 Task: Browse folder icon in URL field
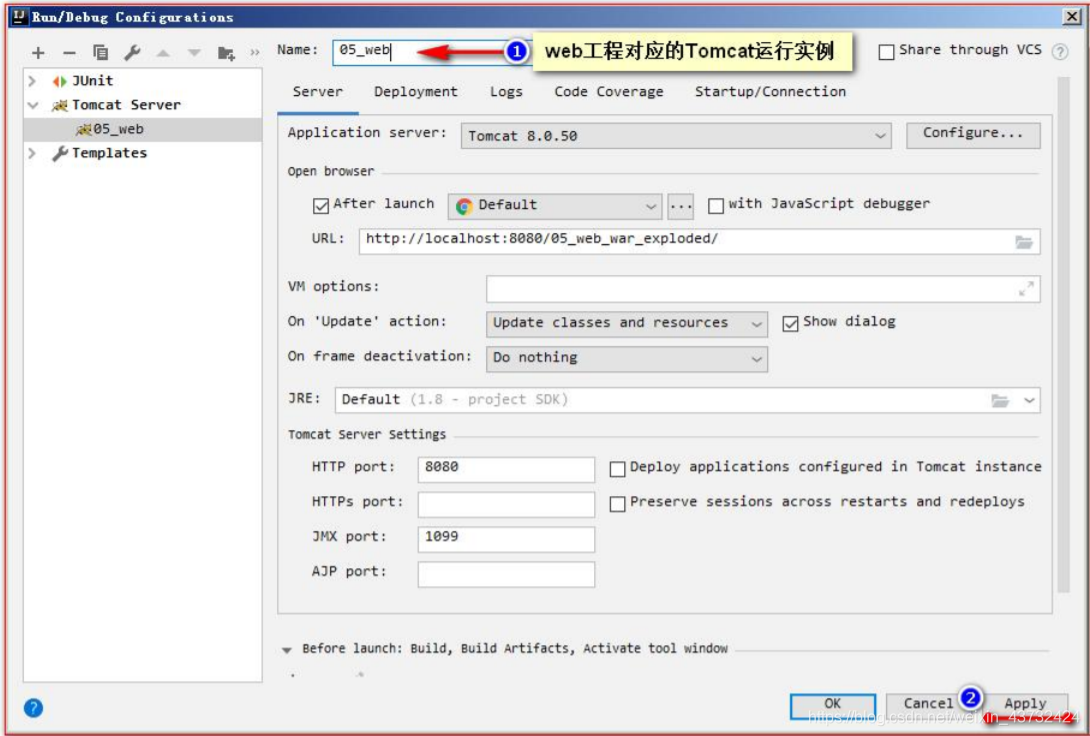tap(1023, 242)
